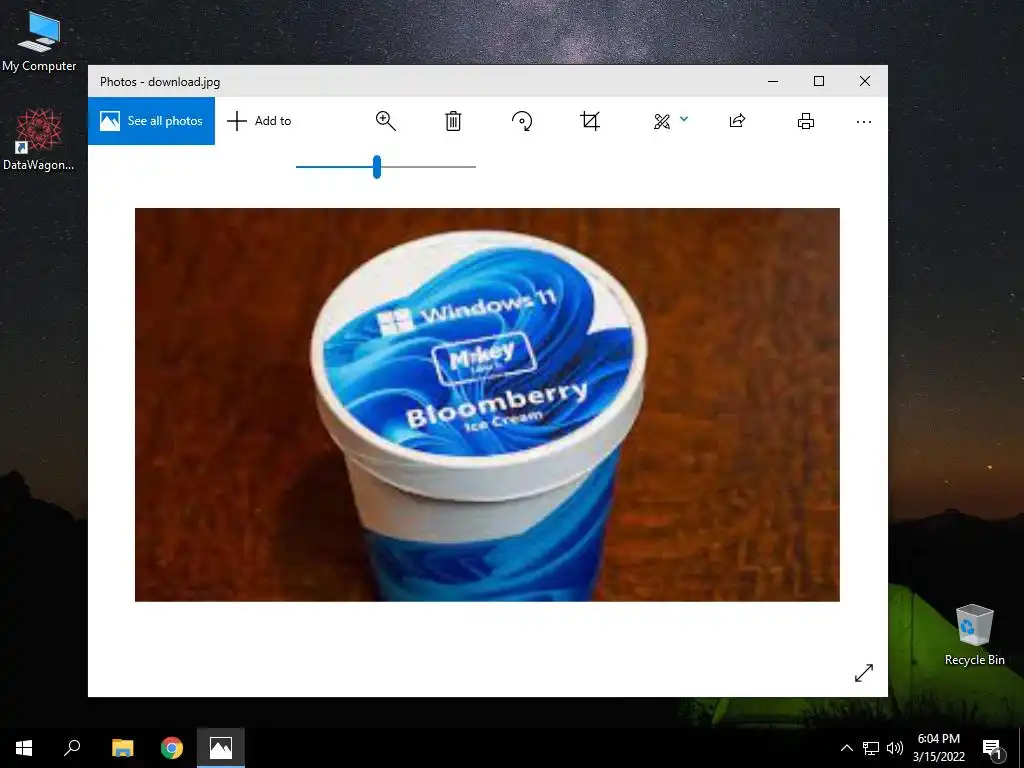Select the My Computer desktop icon

pyautogui.click(x=39, y=41)
